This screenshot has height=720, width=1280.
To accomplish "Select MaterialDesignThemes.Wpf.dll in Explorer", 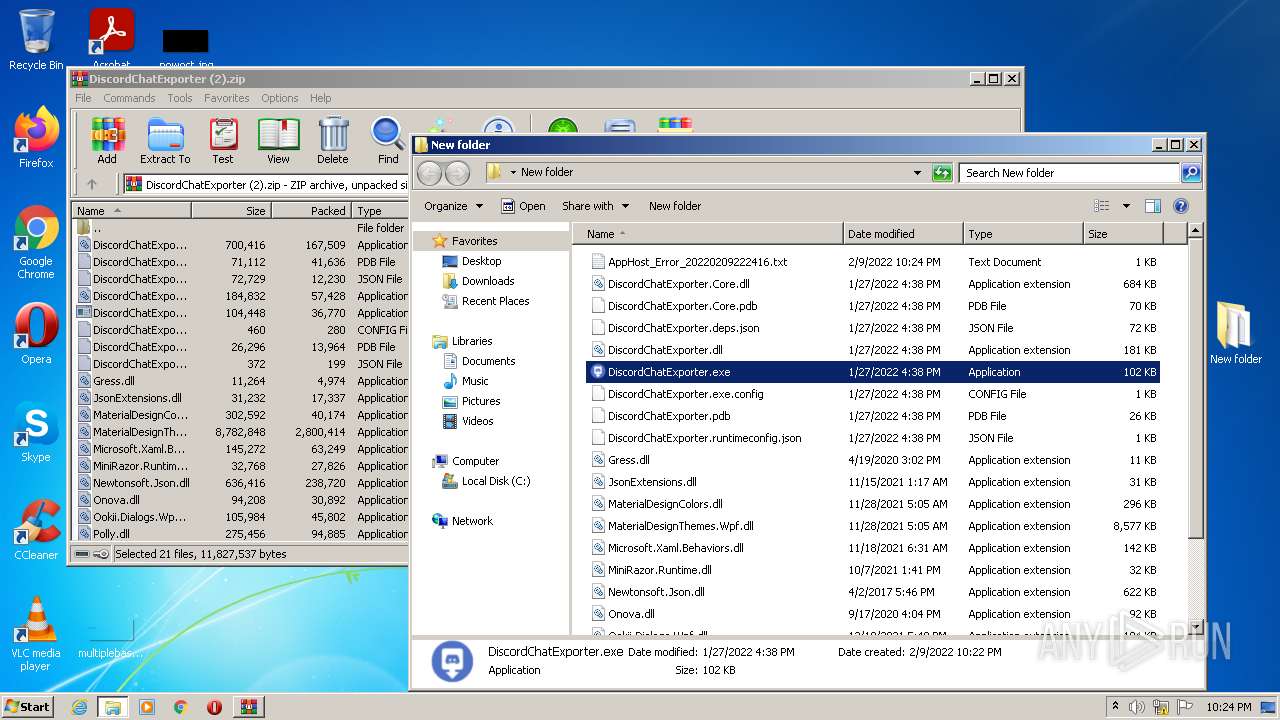I will (x=873, y=526).
